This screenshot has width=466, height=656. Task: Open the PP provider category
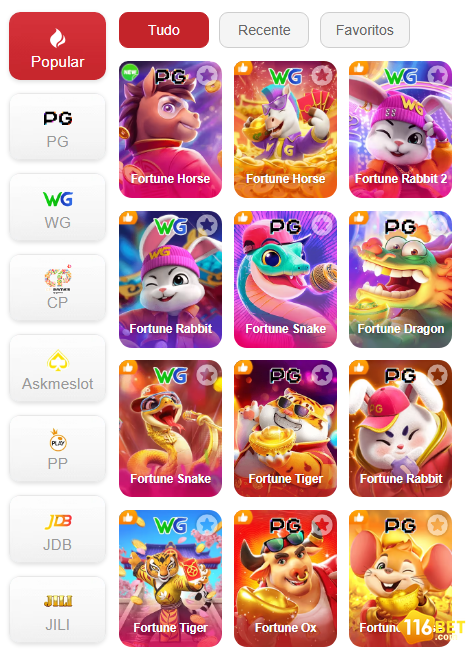coord(57,449)
